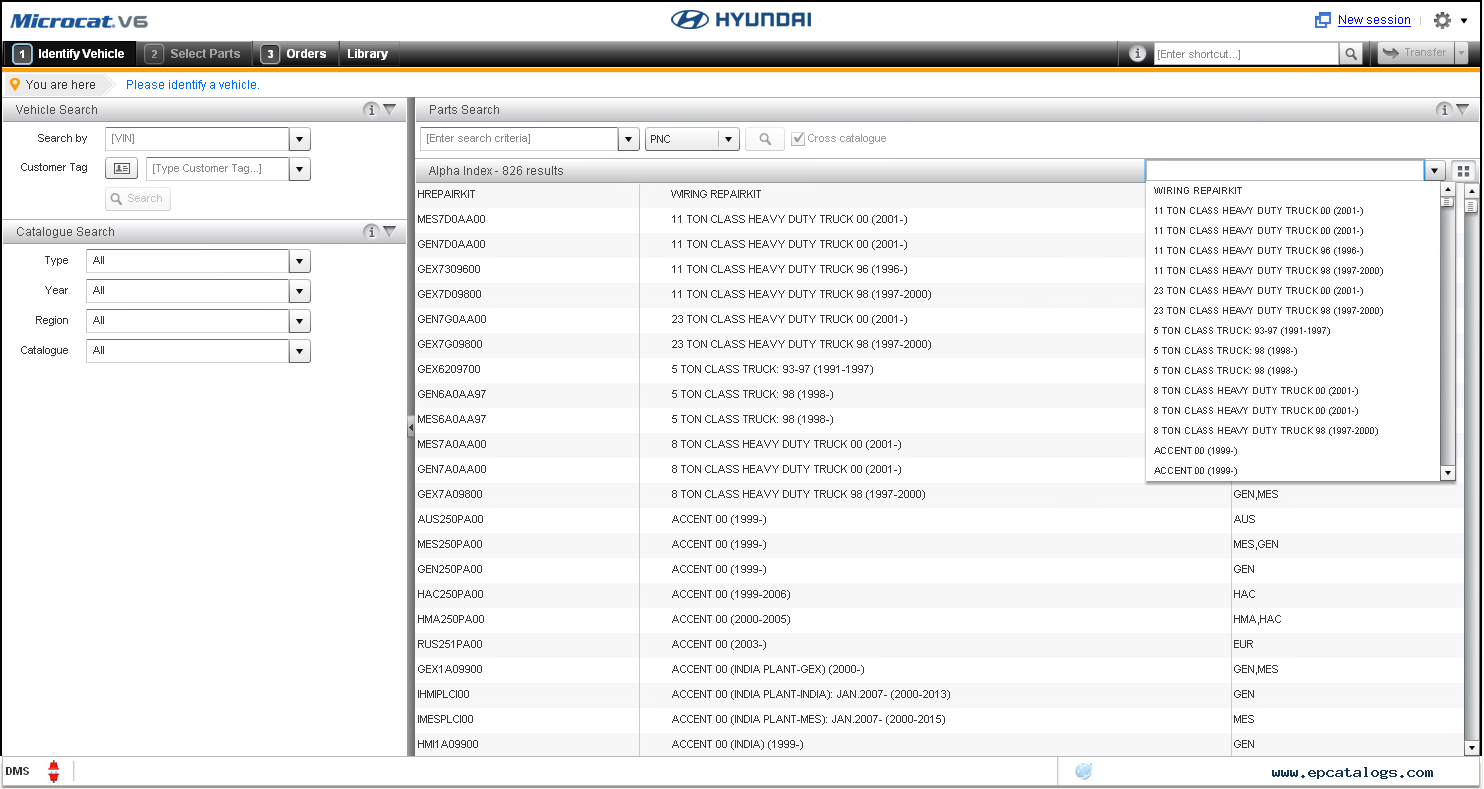Screen dimensions: 1484x789
Task: Collapse the Vehicle Search panel
Action: tap(390, 110)
